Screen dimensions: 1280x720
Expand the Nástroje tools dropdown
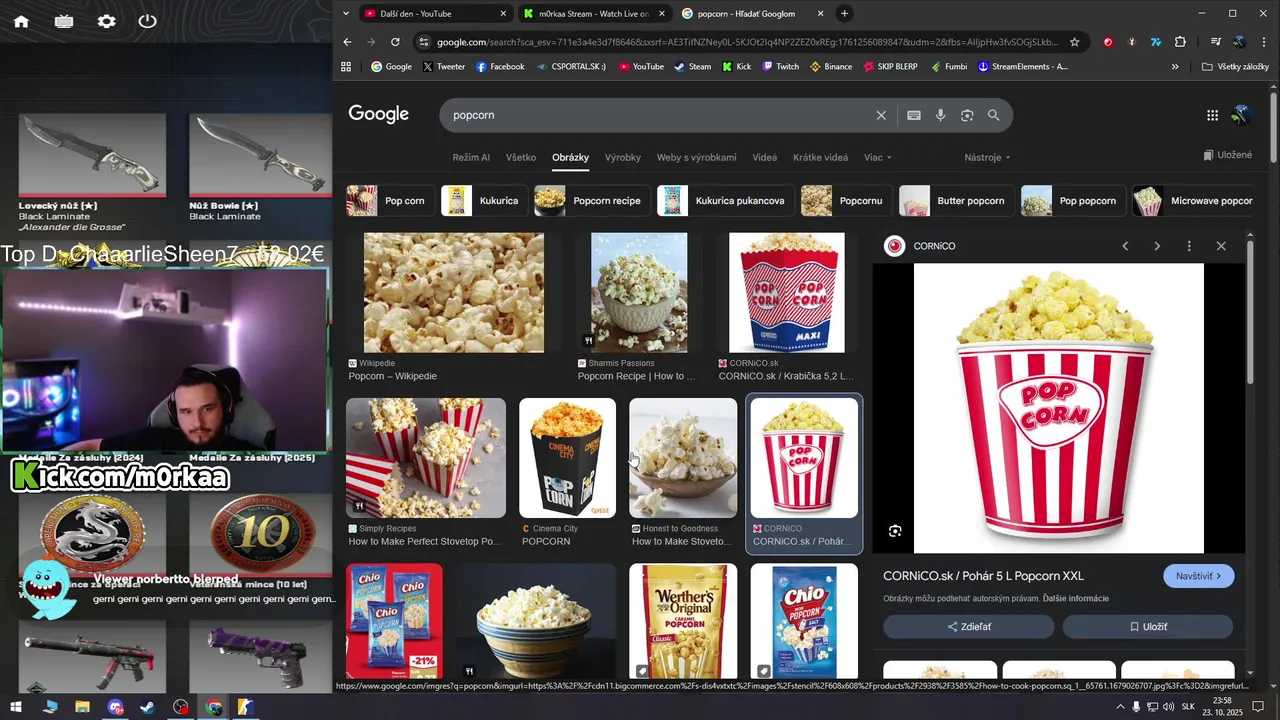pos(987,157)
